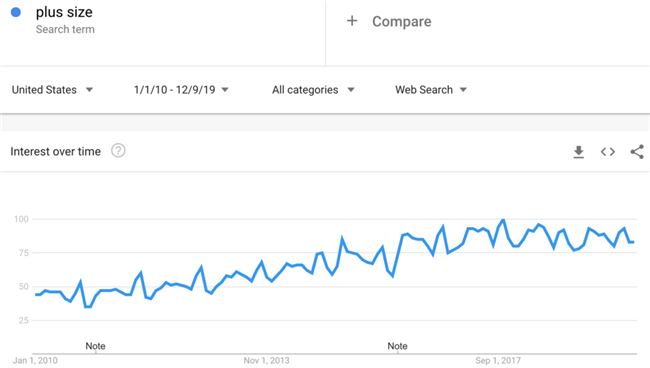
Task: Expand the Web Search type dropdown
Action: point(431,90)
